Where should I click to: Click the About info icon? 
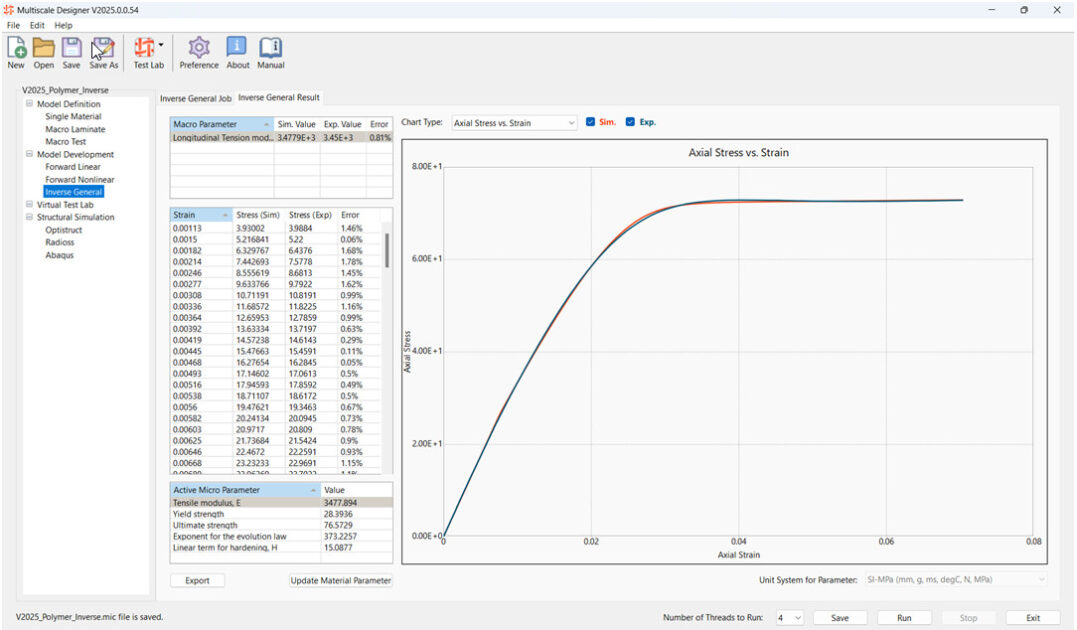(237, 48)
